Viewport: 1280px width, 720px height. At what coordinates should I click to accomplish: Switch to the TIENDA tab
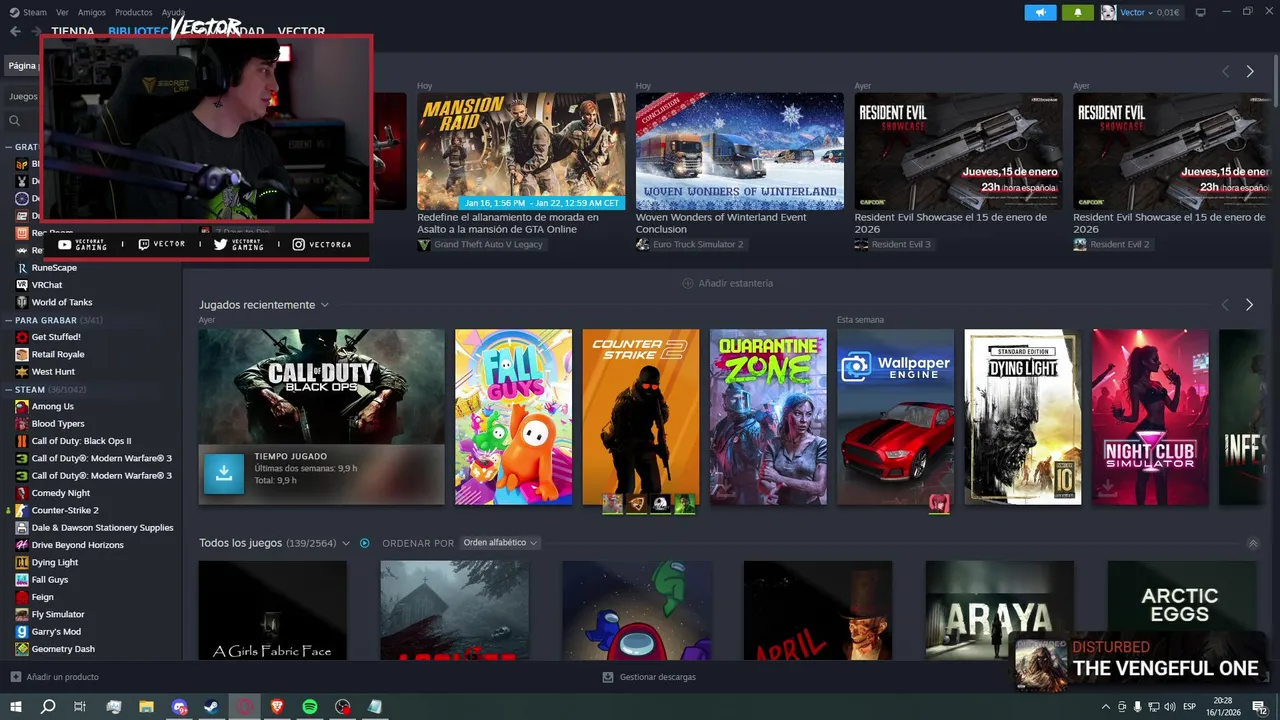click(73, 31)
